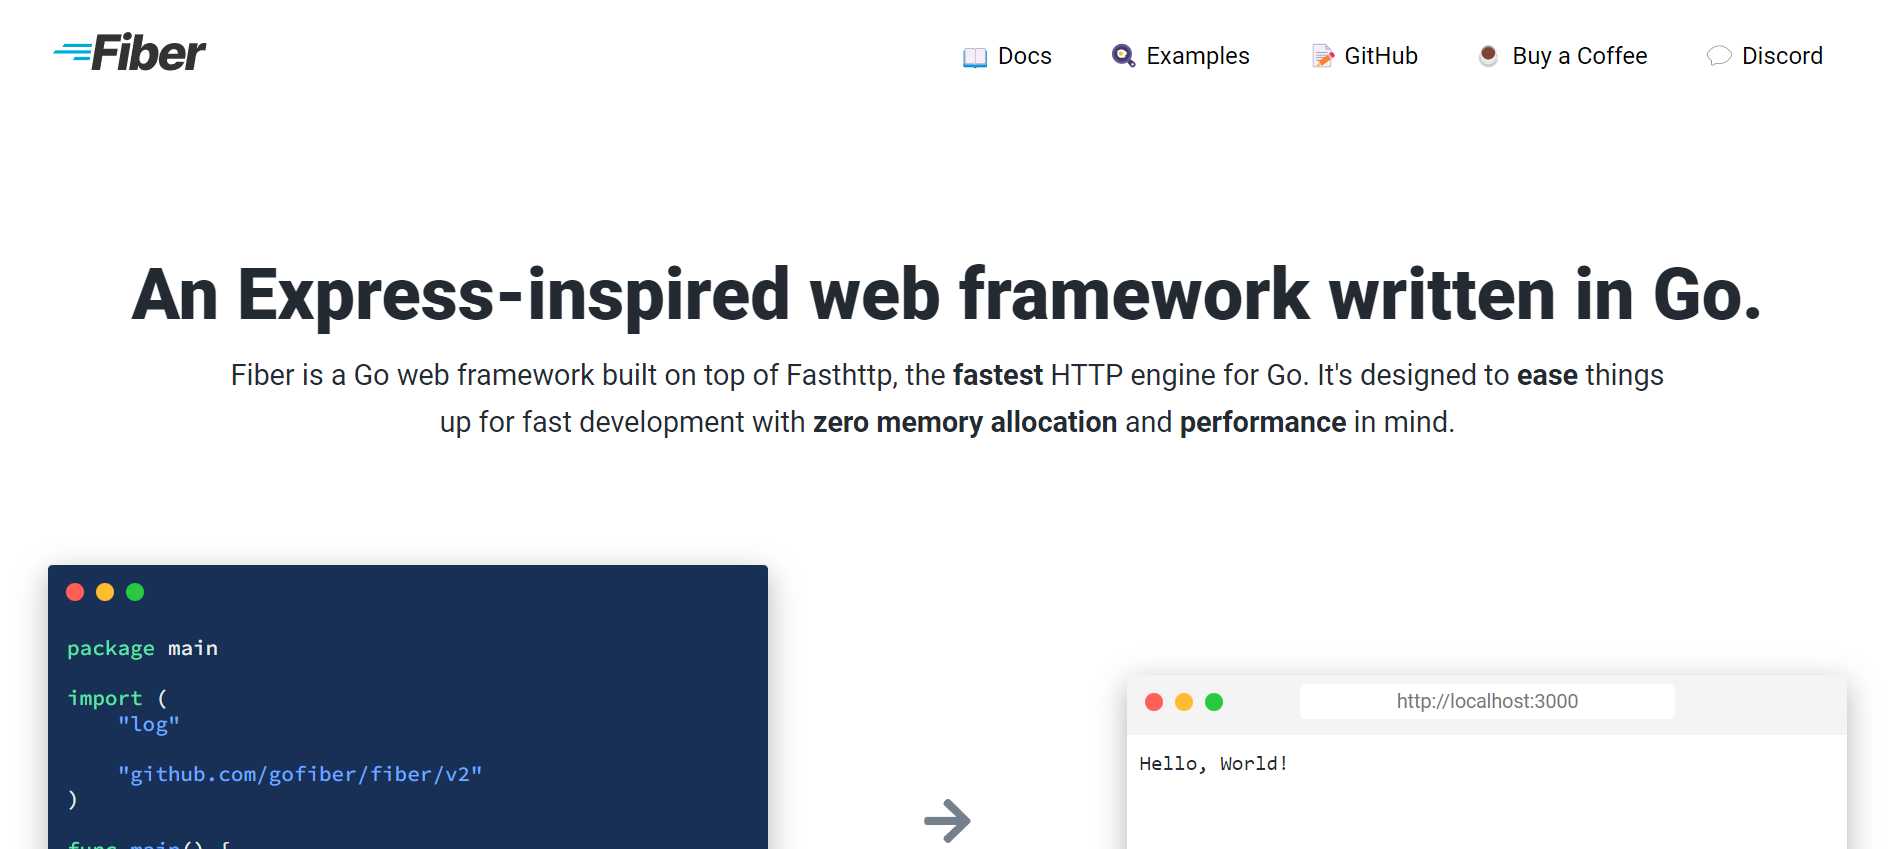Click the "github.com/gofiber/fiber/v2" import string

[x=300, y=774]
